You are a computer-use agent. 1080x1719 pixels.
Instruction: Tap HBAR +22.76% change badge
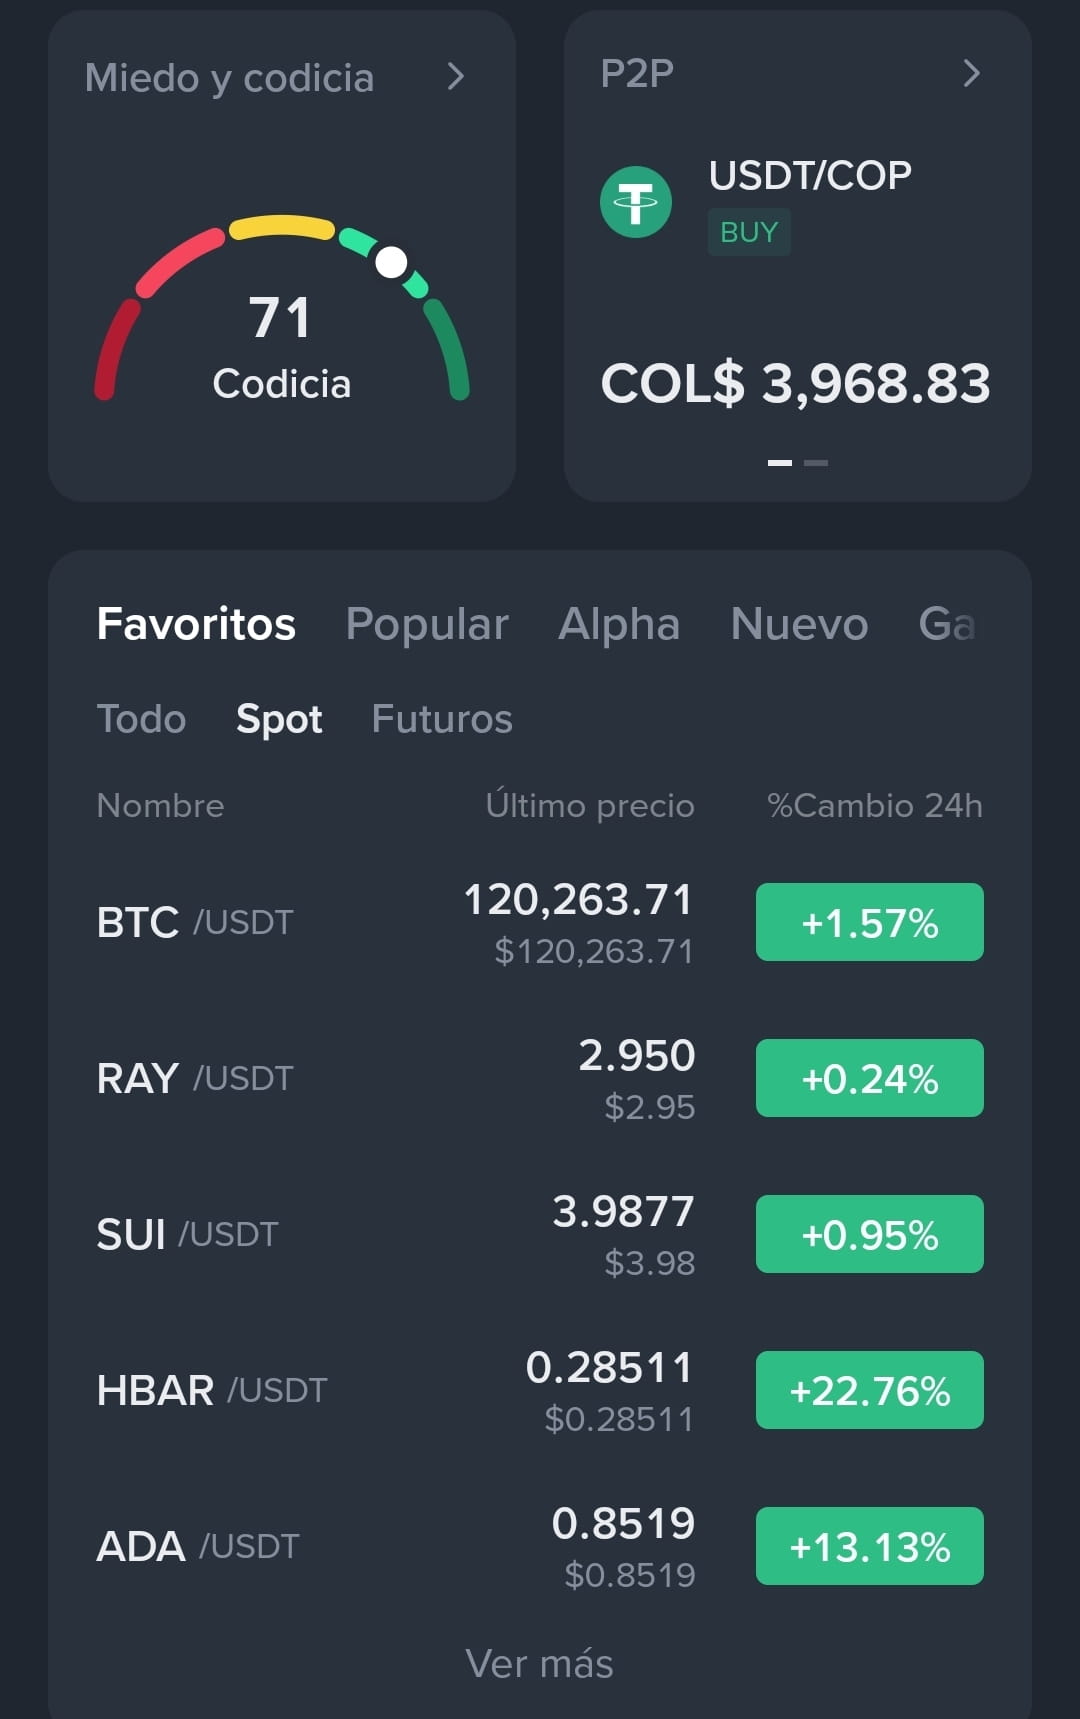870,1390
